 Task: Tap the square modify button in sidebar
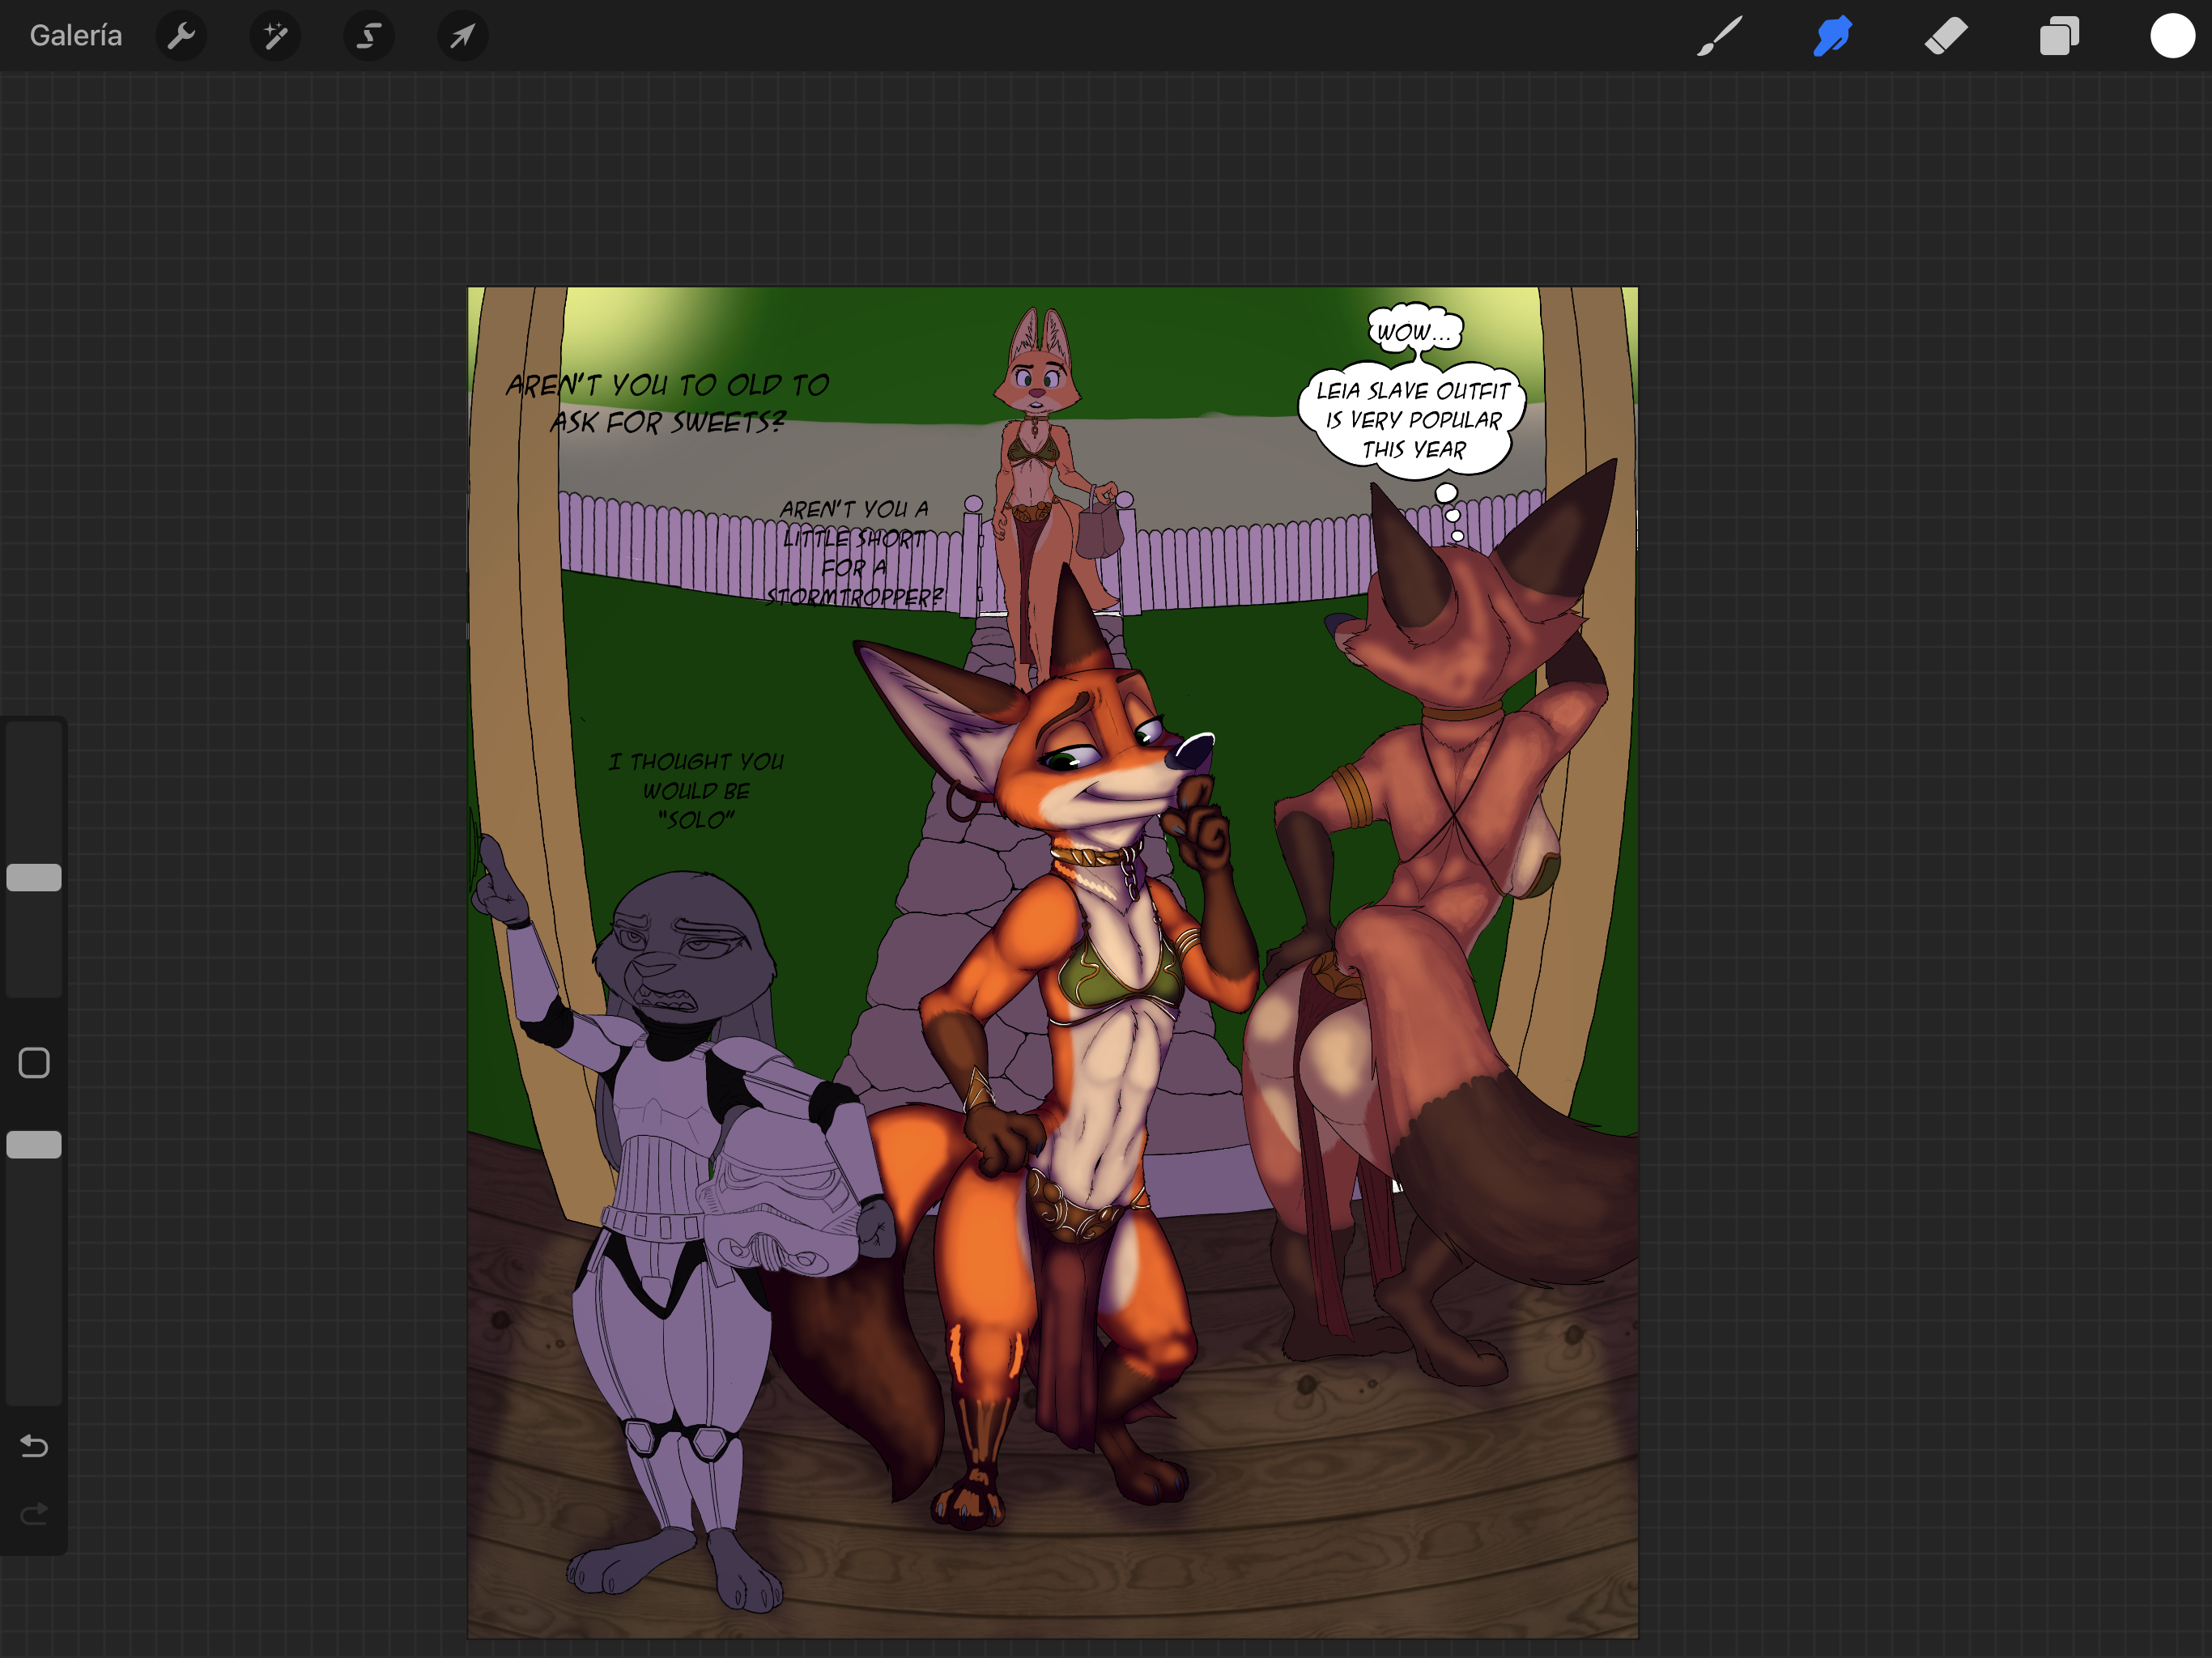coord(34,1063)
